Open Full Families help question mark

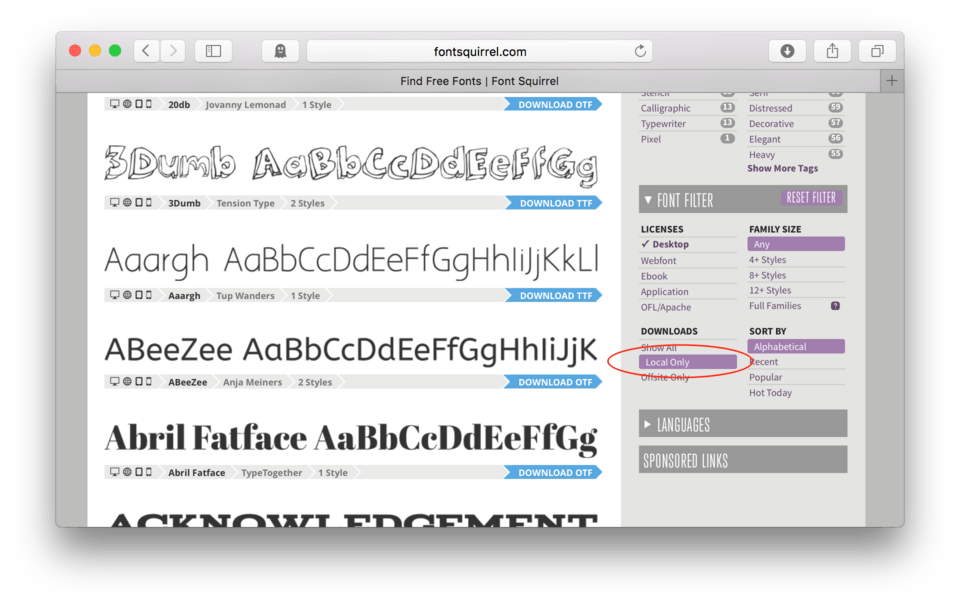click(x=835, y=306)
